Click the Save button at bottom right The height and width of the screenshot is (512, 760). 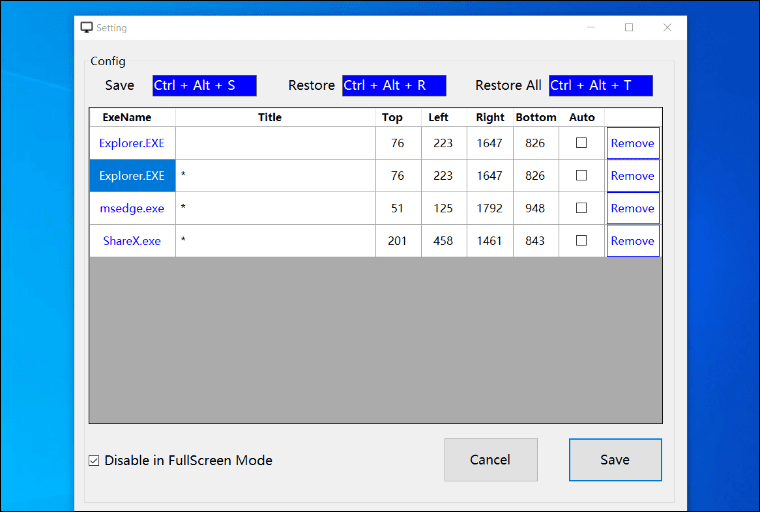pos(615,460)
